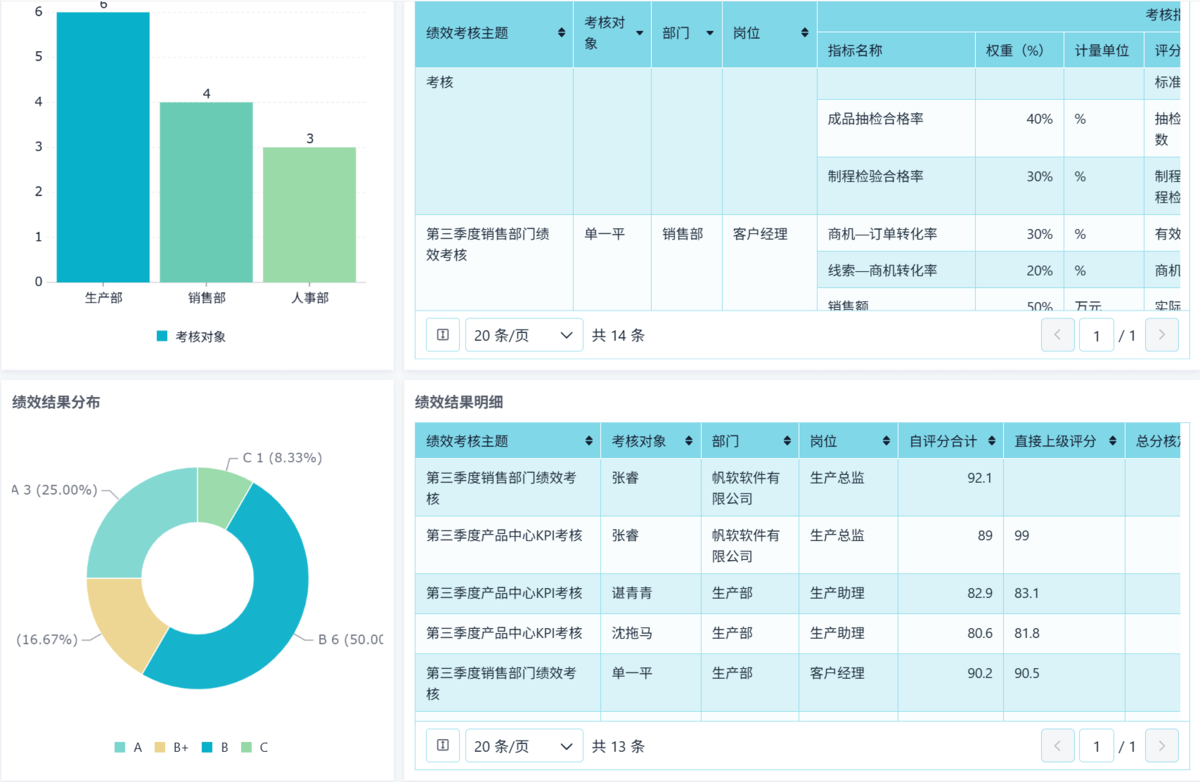Open column settings icon in 绩效结果明细 table footer
Viewport: 1200px width, 782px height.
tap(443, 746)
